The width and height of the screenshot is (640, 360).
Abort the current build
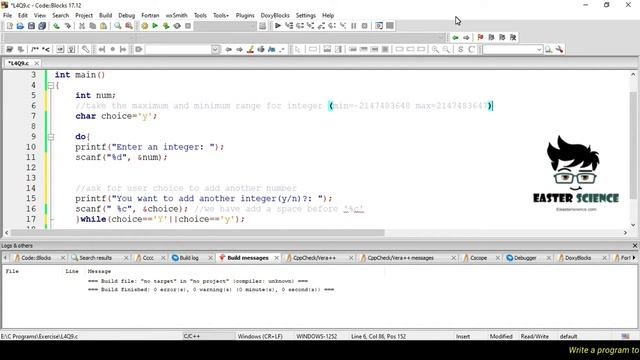coord(188,26)
